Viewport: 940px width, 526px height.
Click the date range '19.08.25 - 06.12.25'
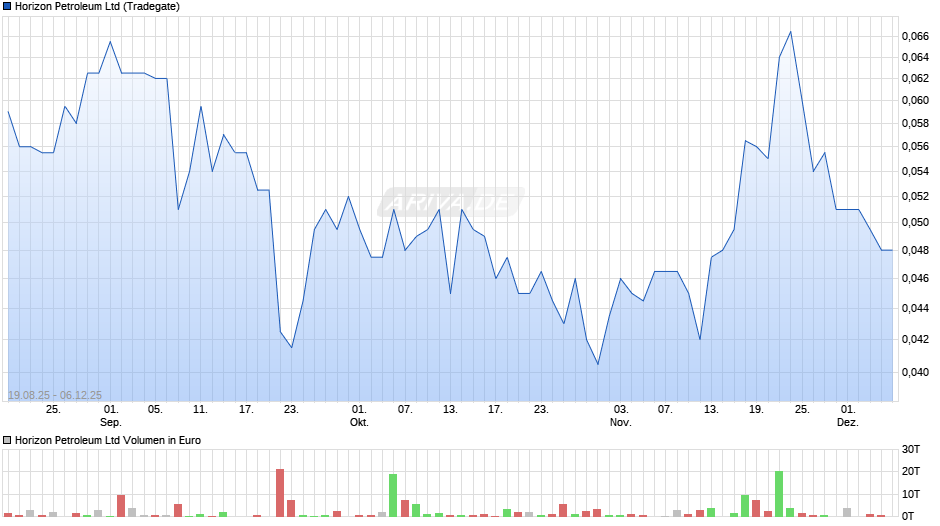[55, 395]
